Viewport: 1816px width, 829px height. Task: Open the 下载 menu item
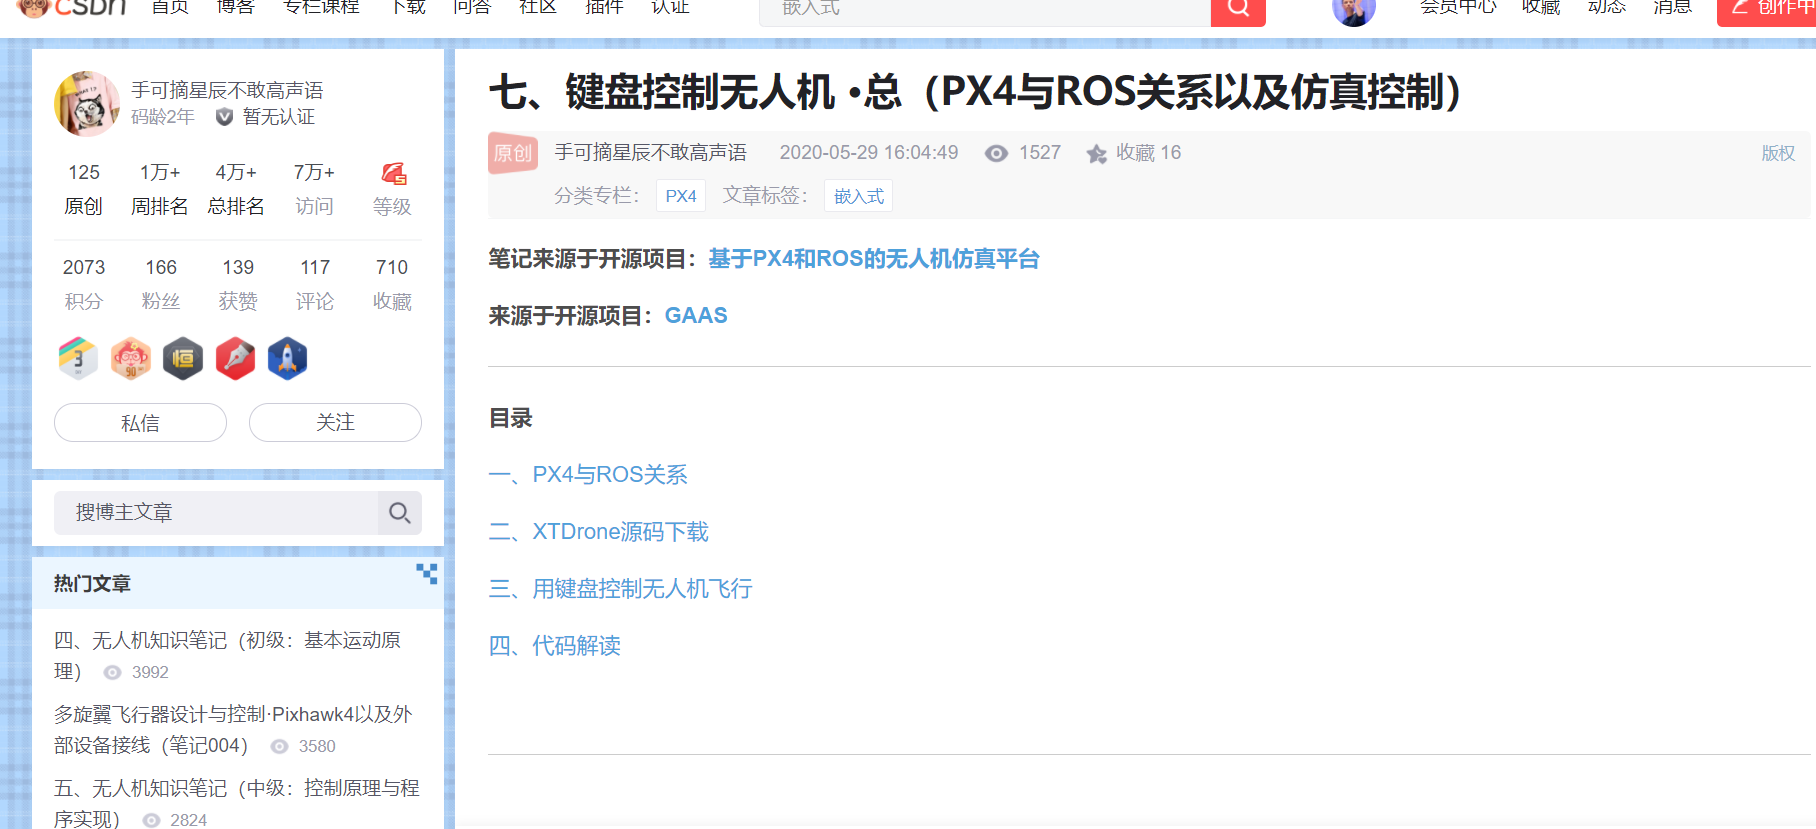(x=407, y=8)
